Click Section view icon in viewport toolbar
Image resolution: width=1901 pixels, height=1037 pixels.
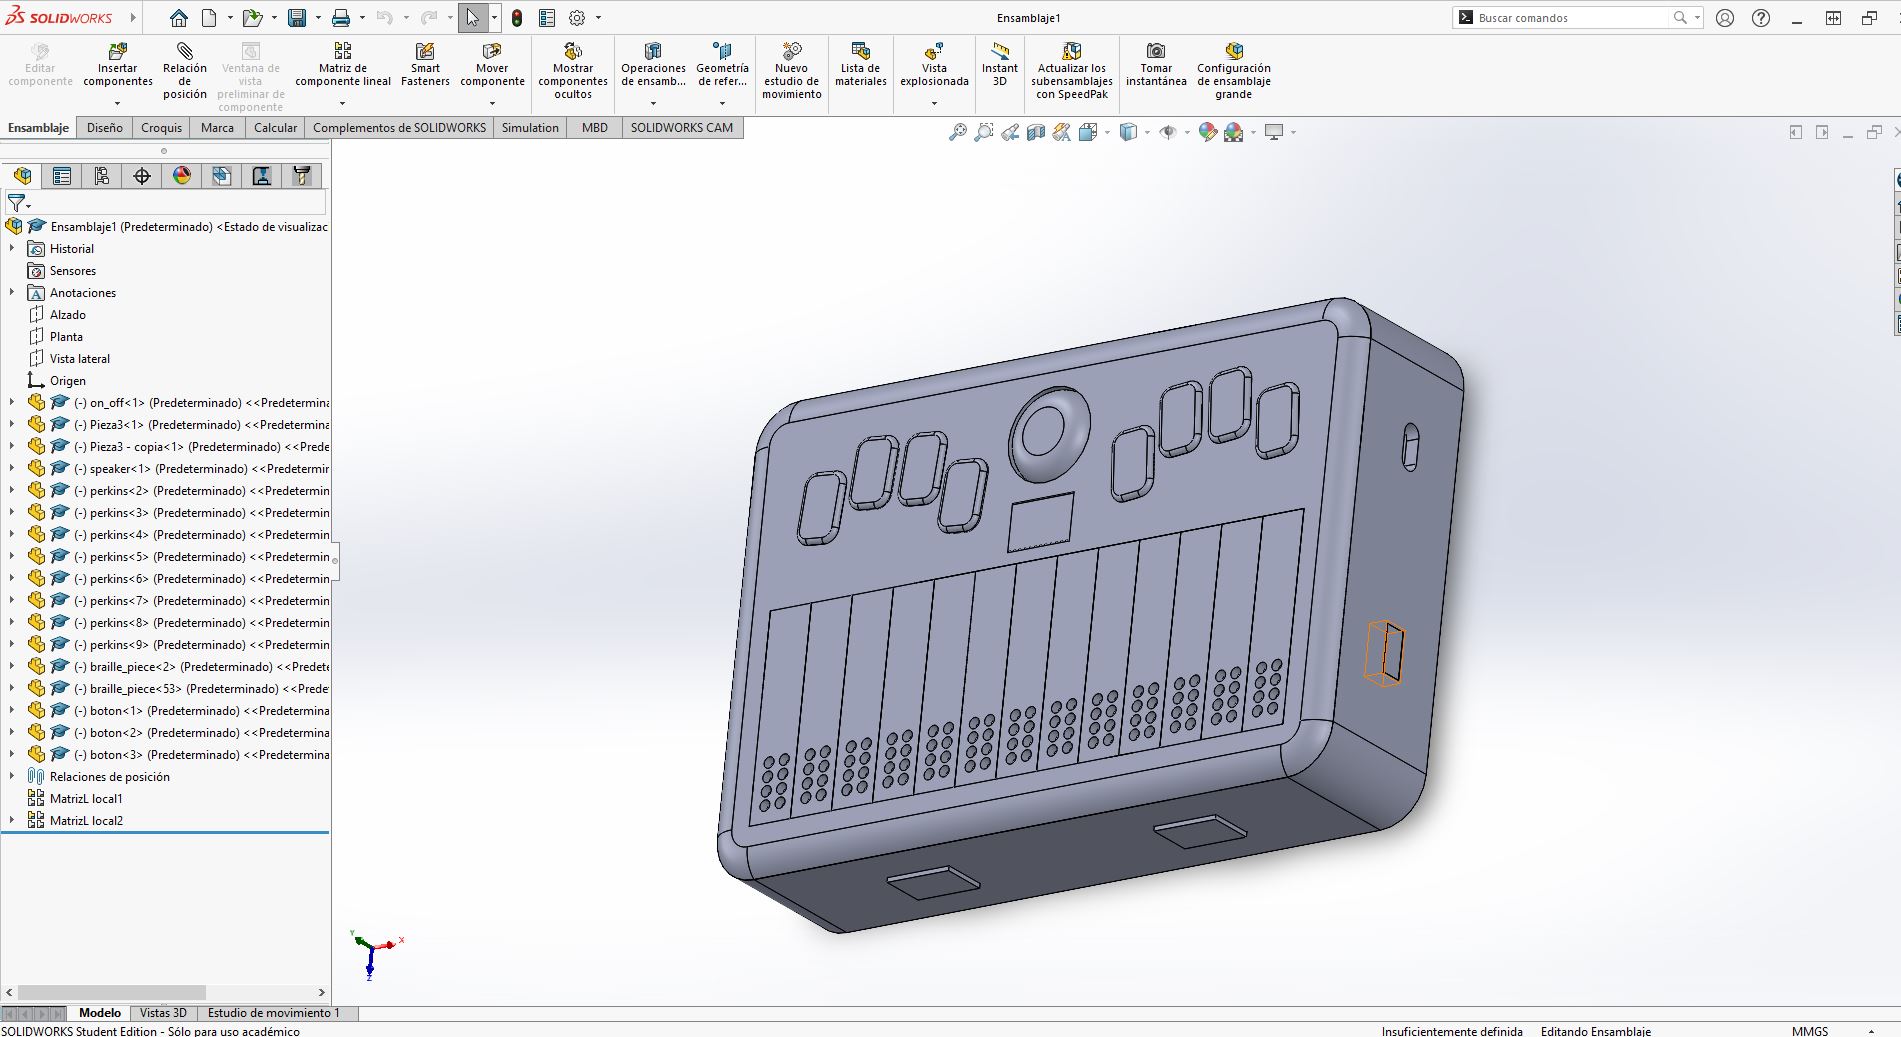[1036, 132]
